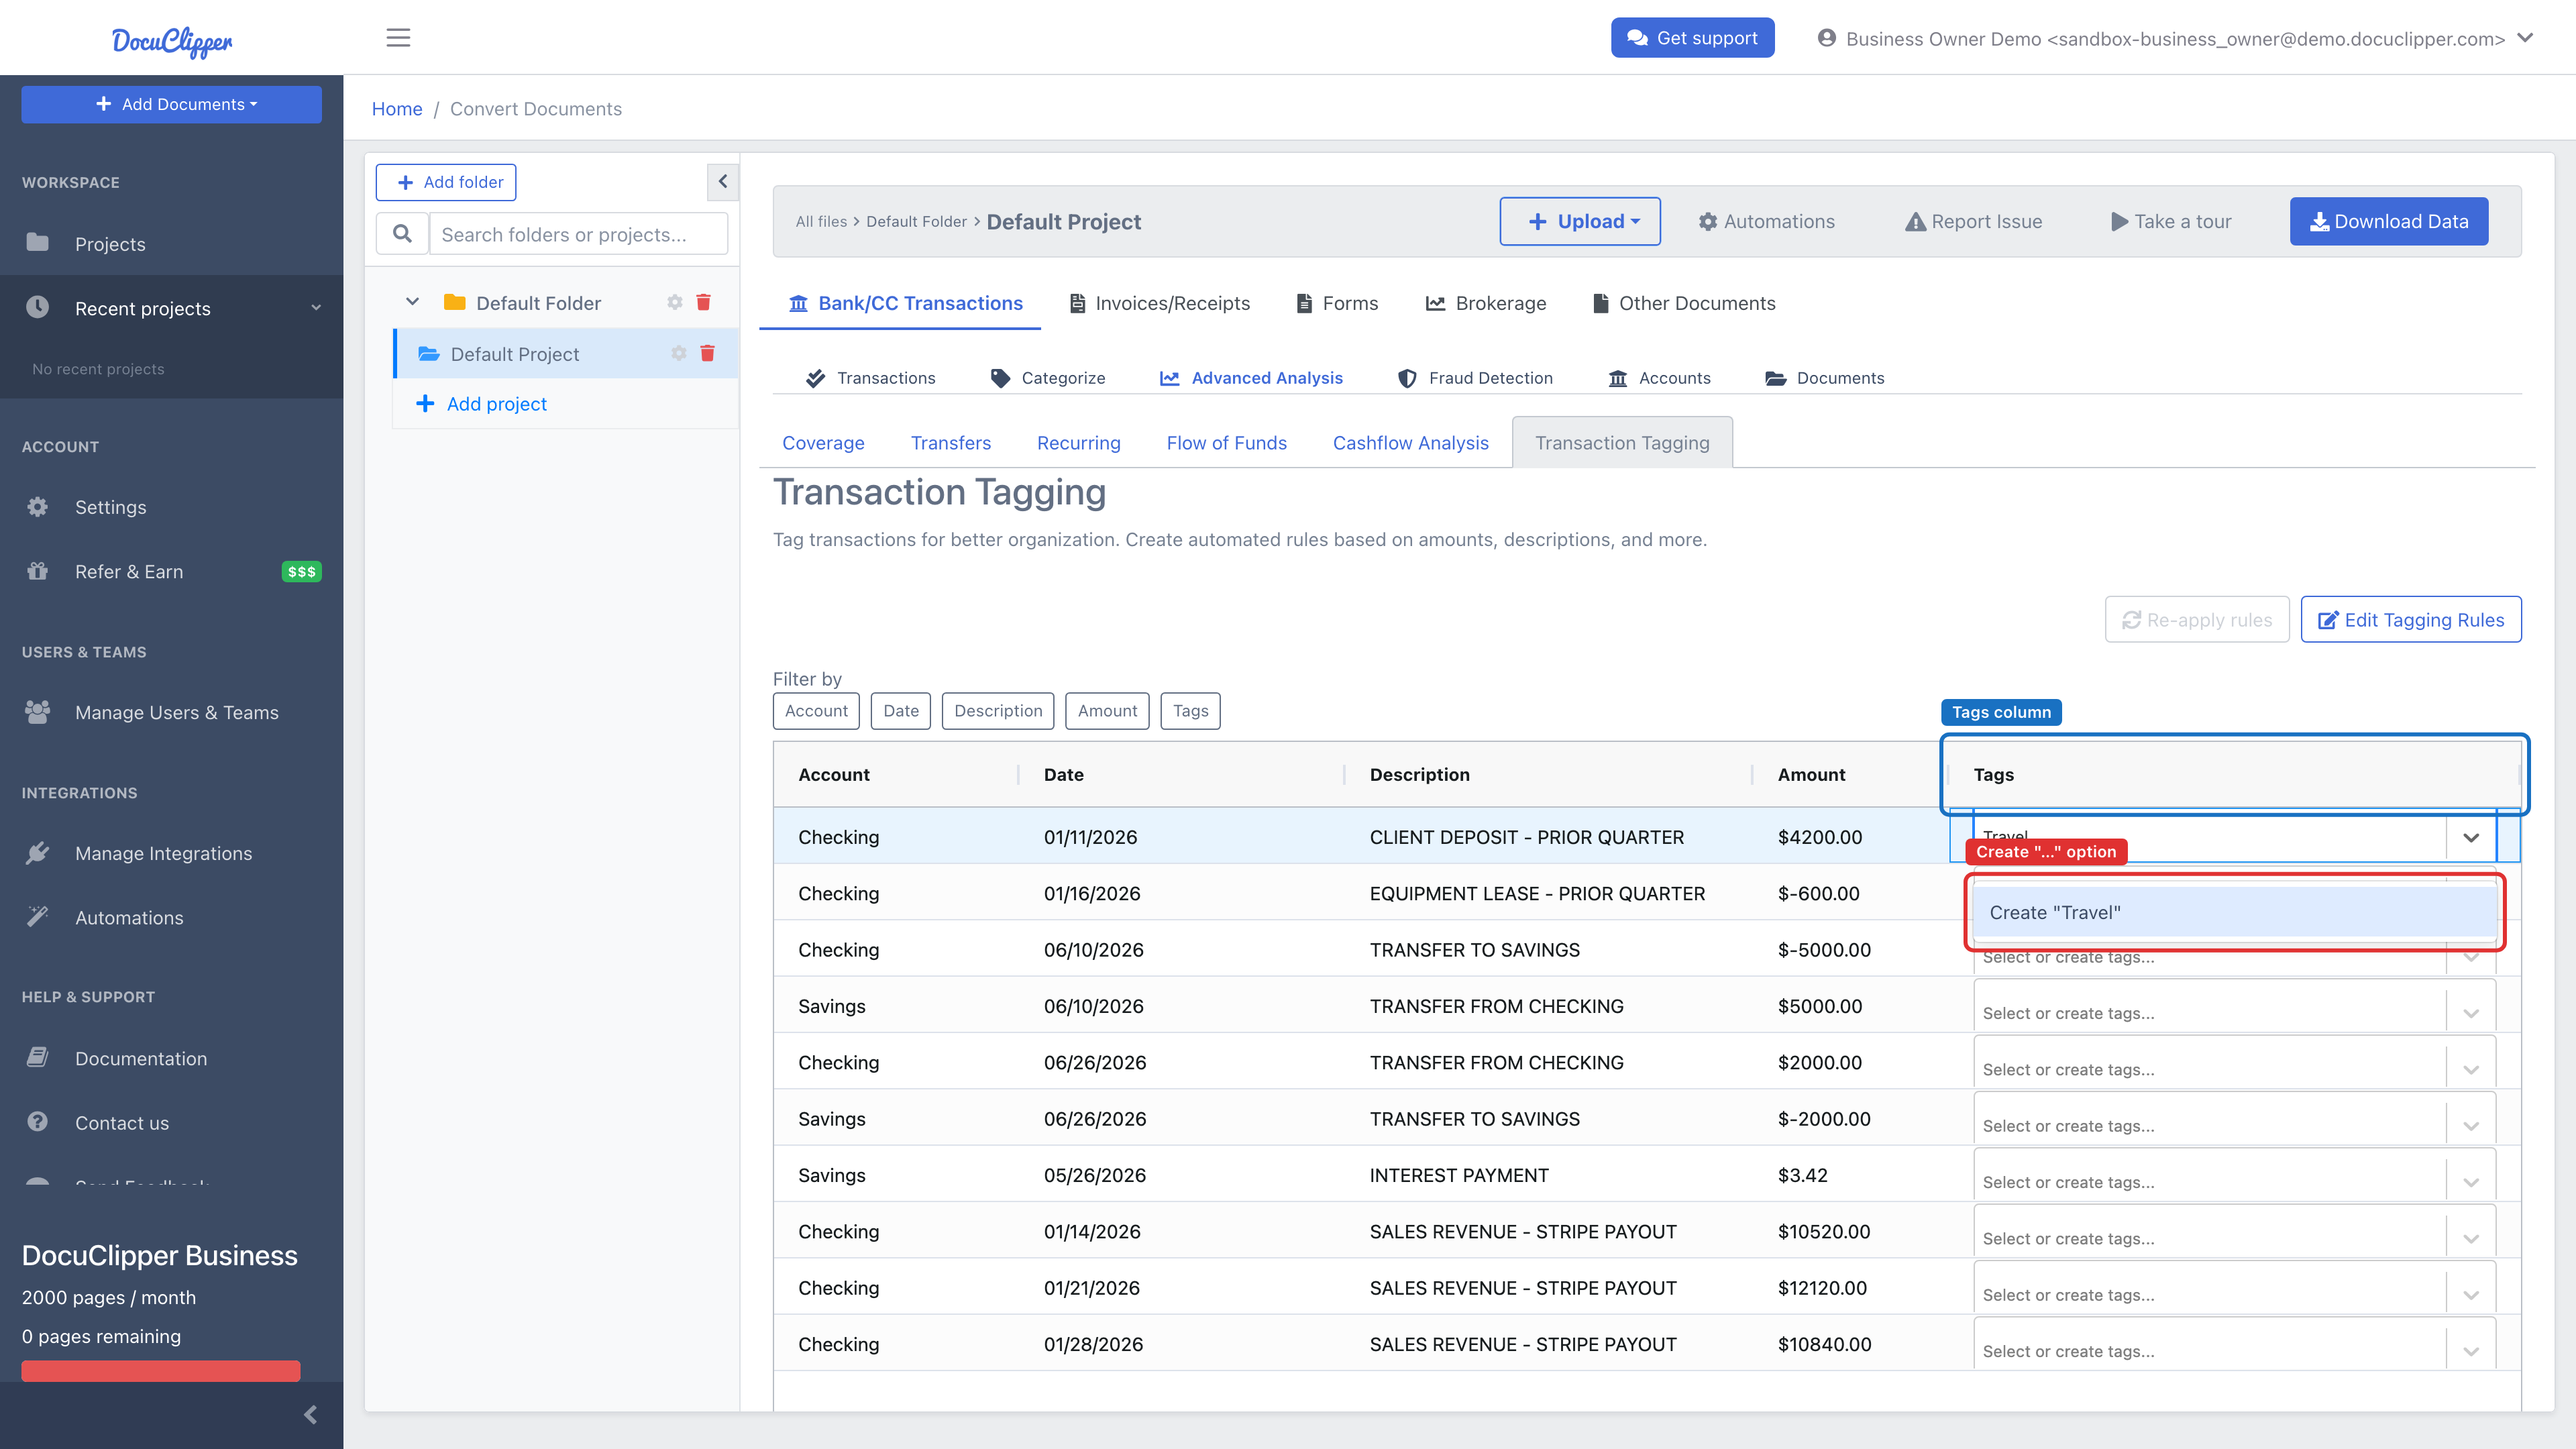This screenshot has height=1449, width=2576.
Task: Select the Create "Travel" option
Action: [x=2235, y=912]
